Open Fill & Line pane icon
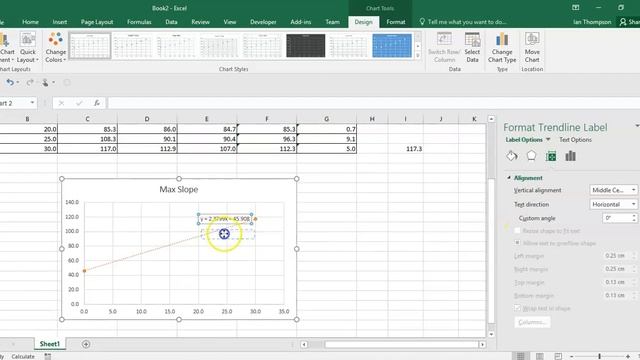640x360 pixels. 512,156
